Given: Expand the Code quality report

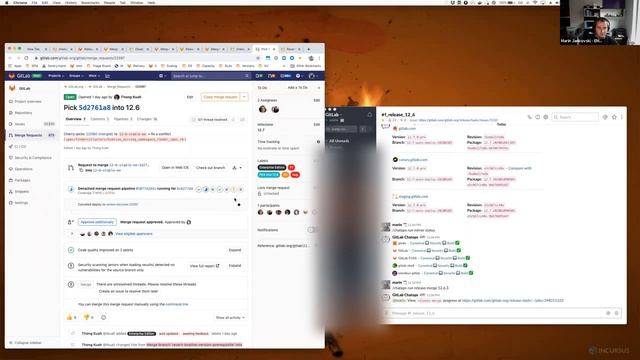Looking at the screenshot, I should click(235, 250).
